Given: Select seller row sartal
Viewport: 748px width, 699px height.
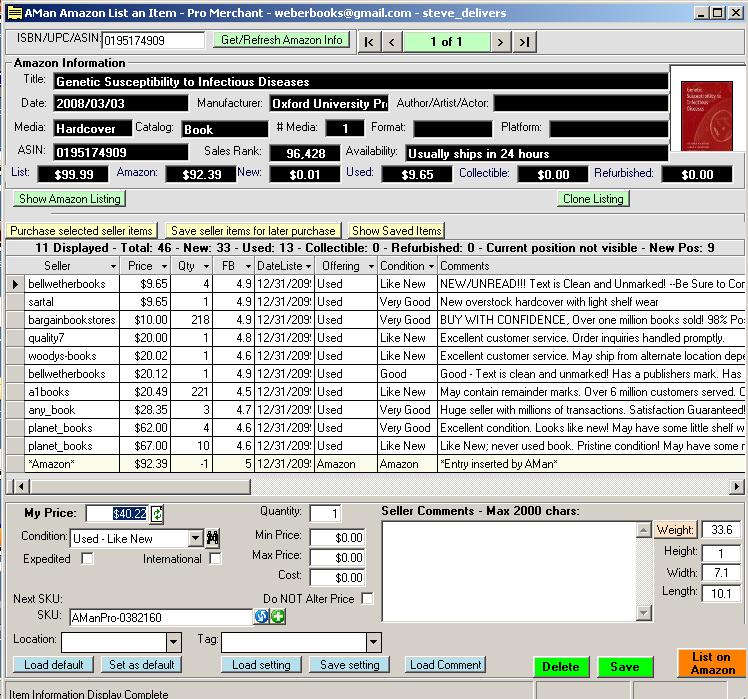Looking at the screenshot, I should [376, 302].
